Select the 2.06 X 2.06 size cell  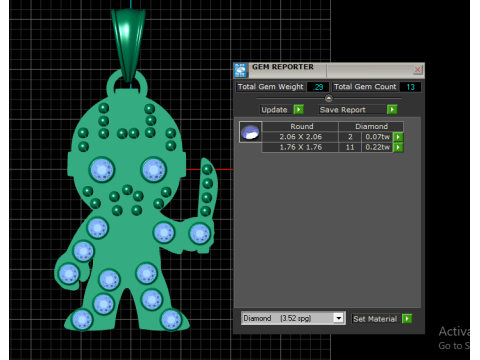(300, 137)
